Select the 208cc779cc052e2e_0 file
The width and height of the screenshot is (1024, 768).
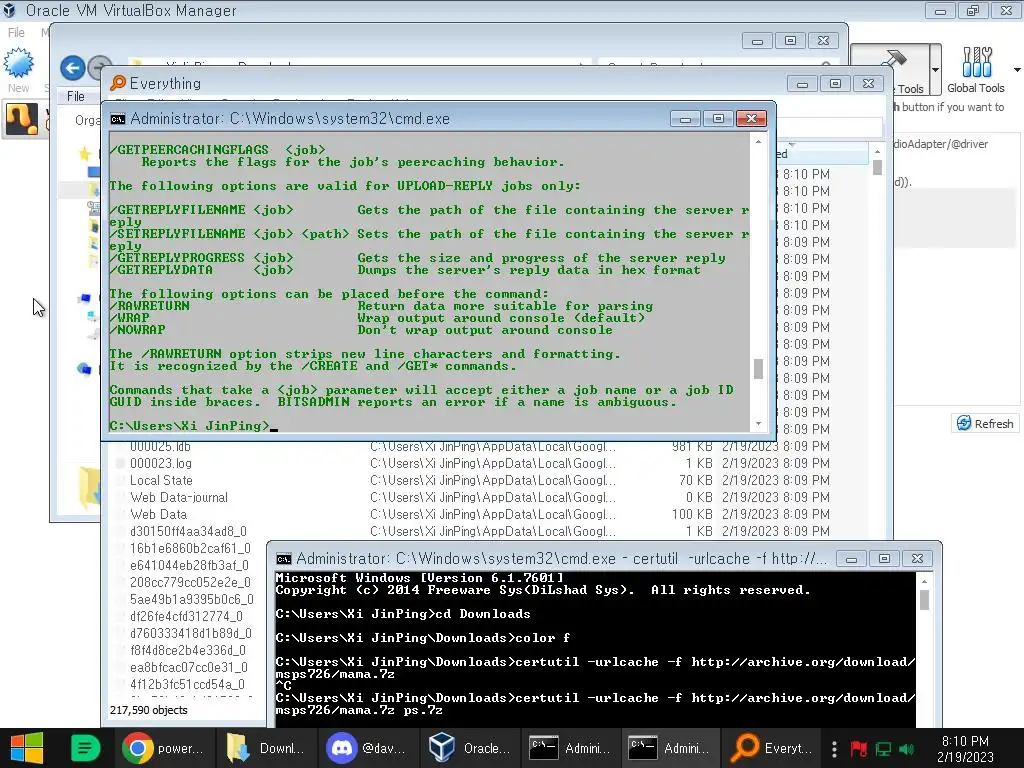190,582
